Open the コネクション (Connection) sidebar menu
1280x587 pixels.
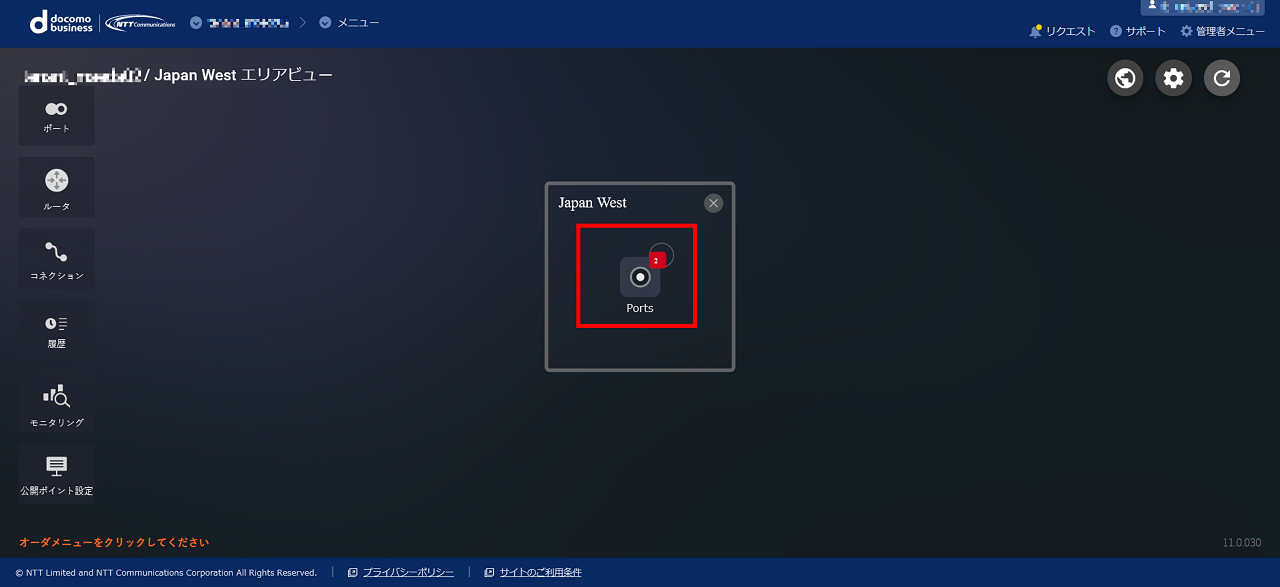click(x=56, y=259)
